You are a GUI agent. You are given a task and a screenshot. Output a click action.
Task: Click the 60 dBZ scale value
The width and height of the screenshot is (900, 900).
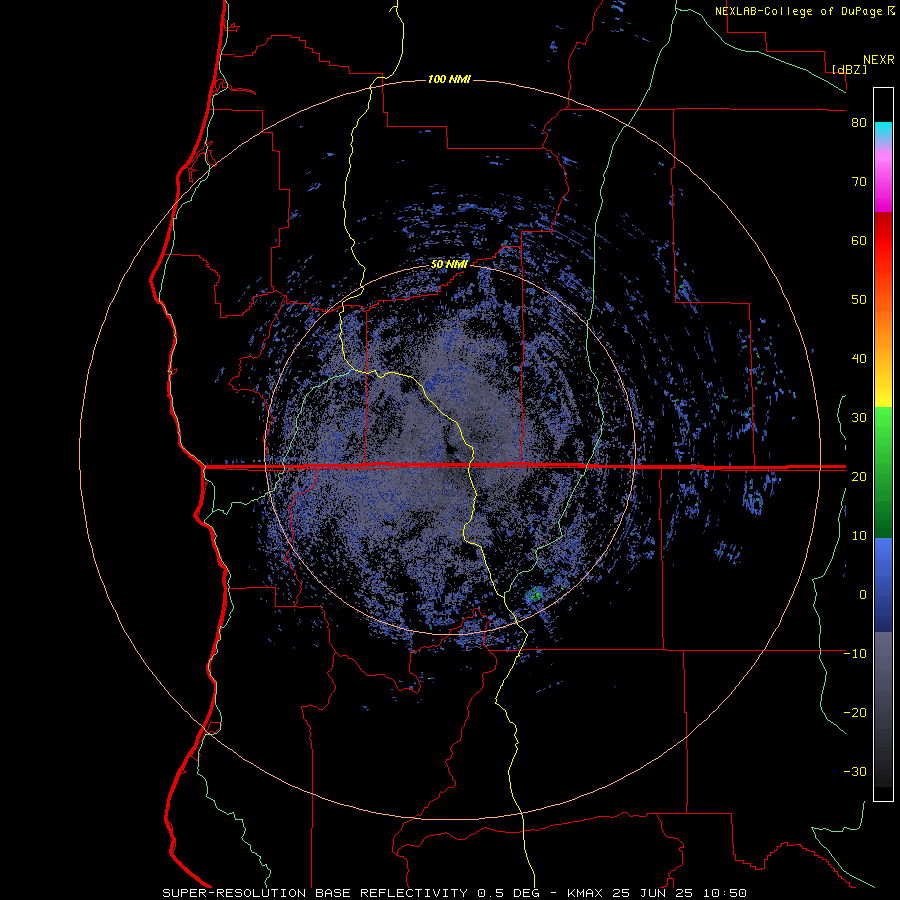[859, 241]
